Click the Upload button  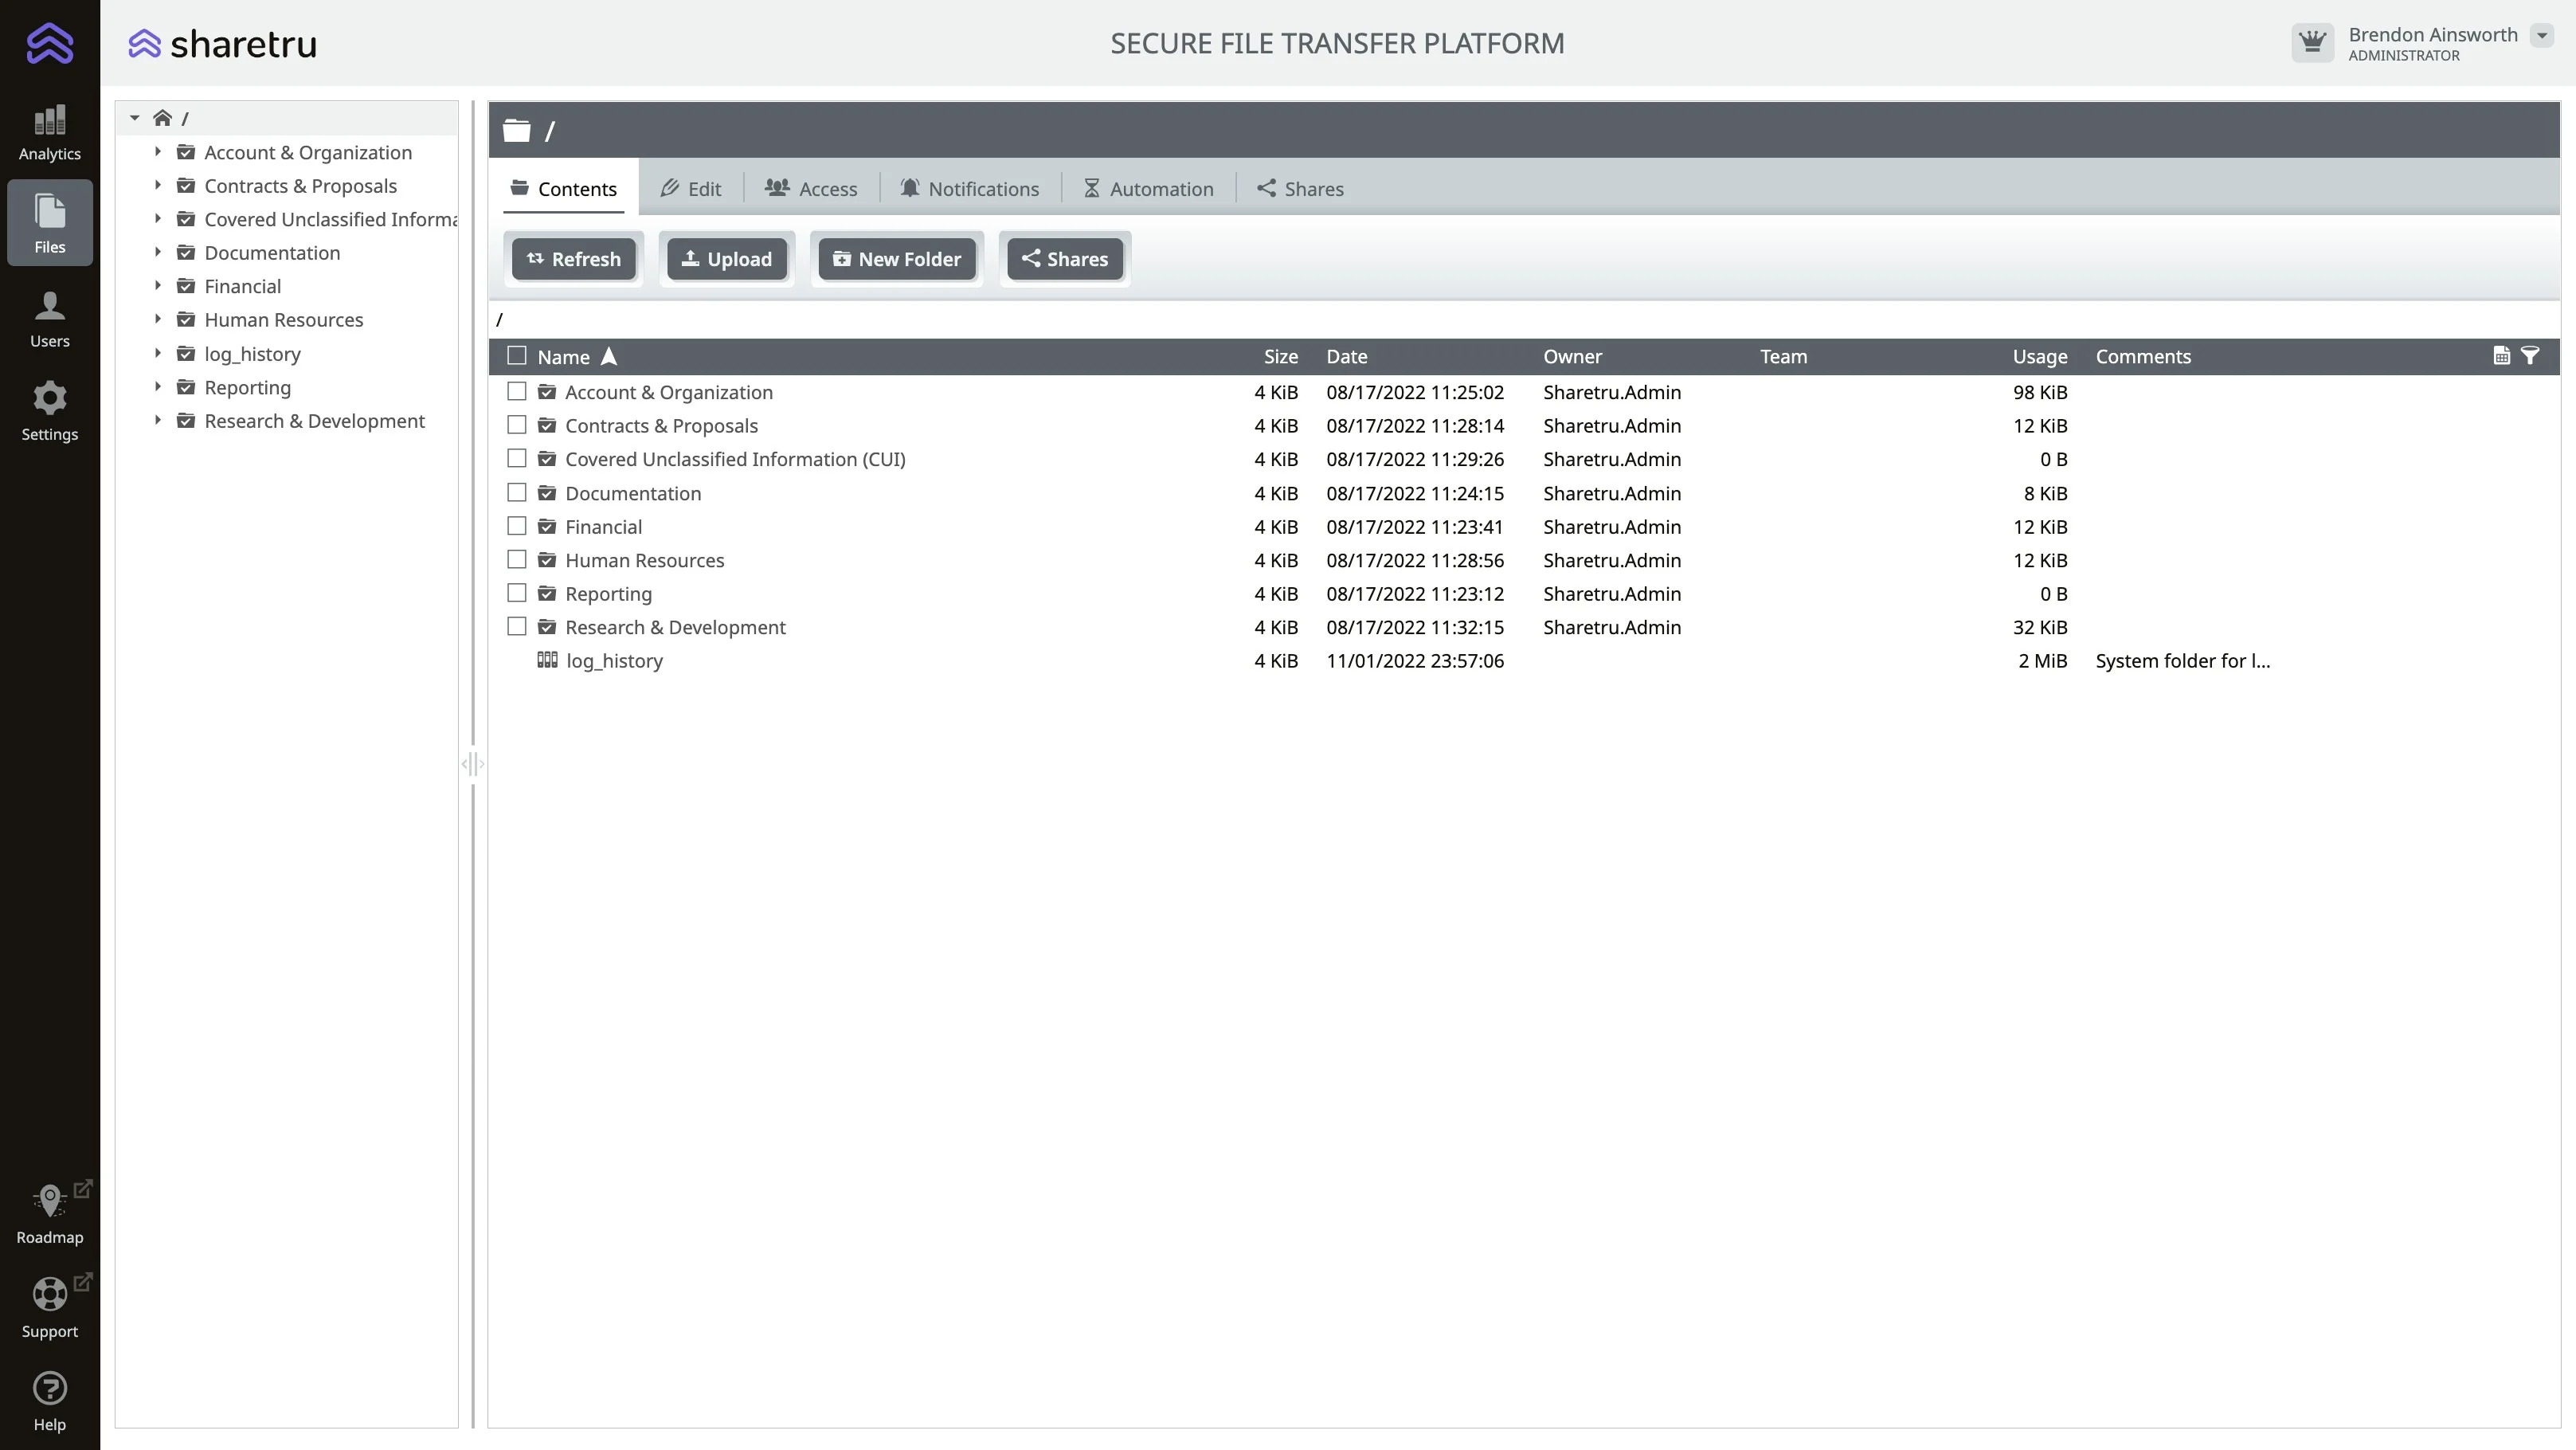click(727, 259)
